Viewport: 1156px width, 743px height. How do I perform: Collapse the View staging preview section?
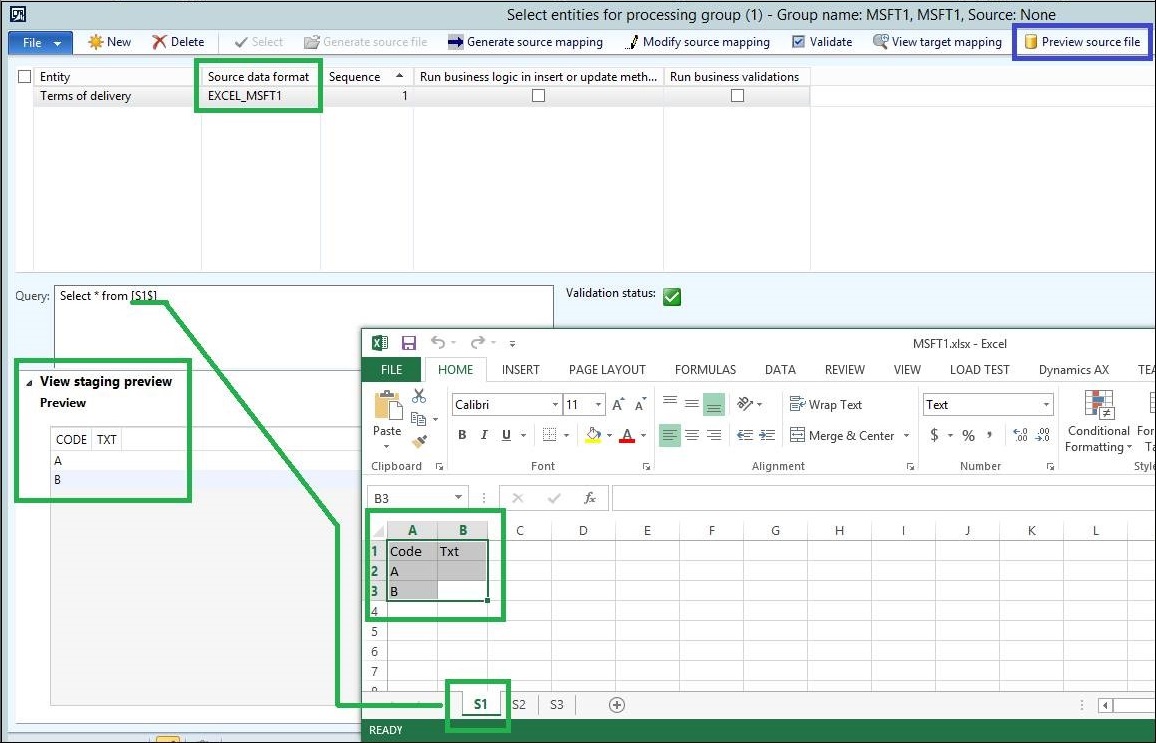[x=29, y=382]
